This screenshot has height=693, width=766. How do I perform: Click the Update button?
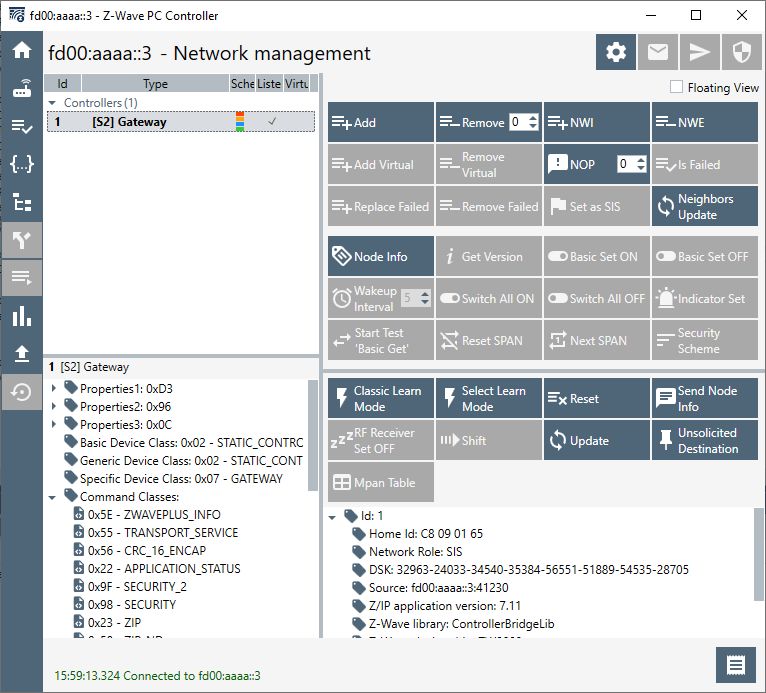pyautogui.click(x=596, y=440)
